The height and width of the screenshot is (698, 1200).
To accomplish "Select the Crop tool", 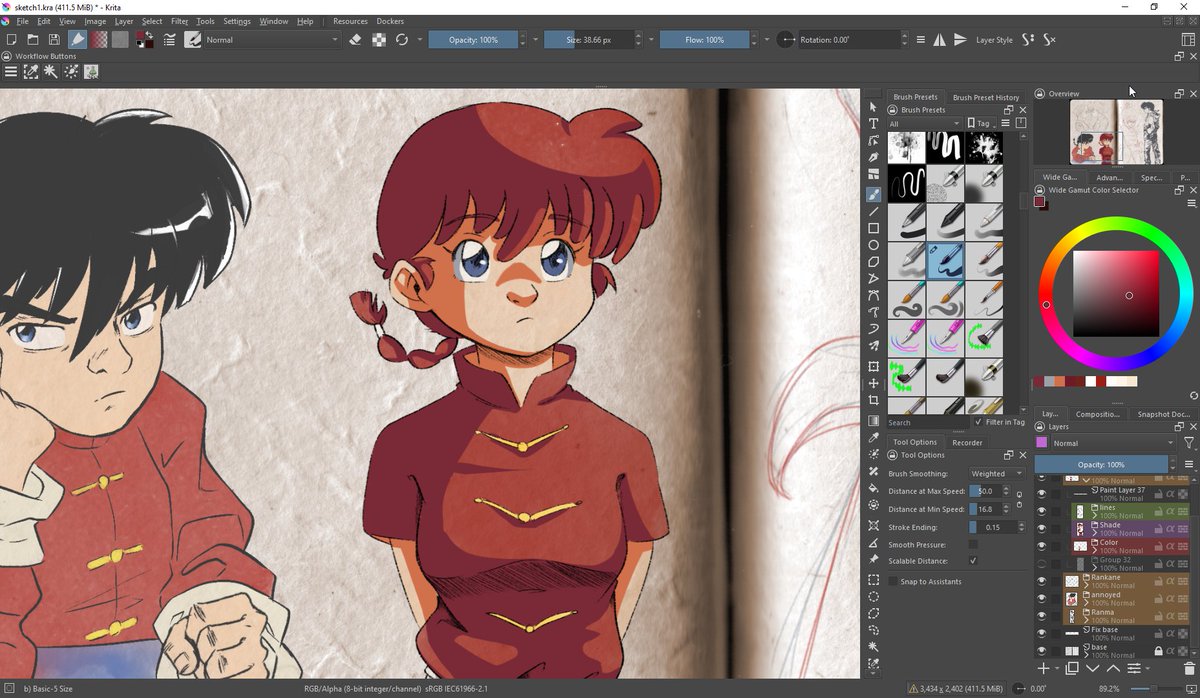I will [873, 400].
